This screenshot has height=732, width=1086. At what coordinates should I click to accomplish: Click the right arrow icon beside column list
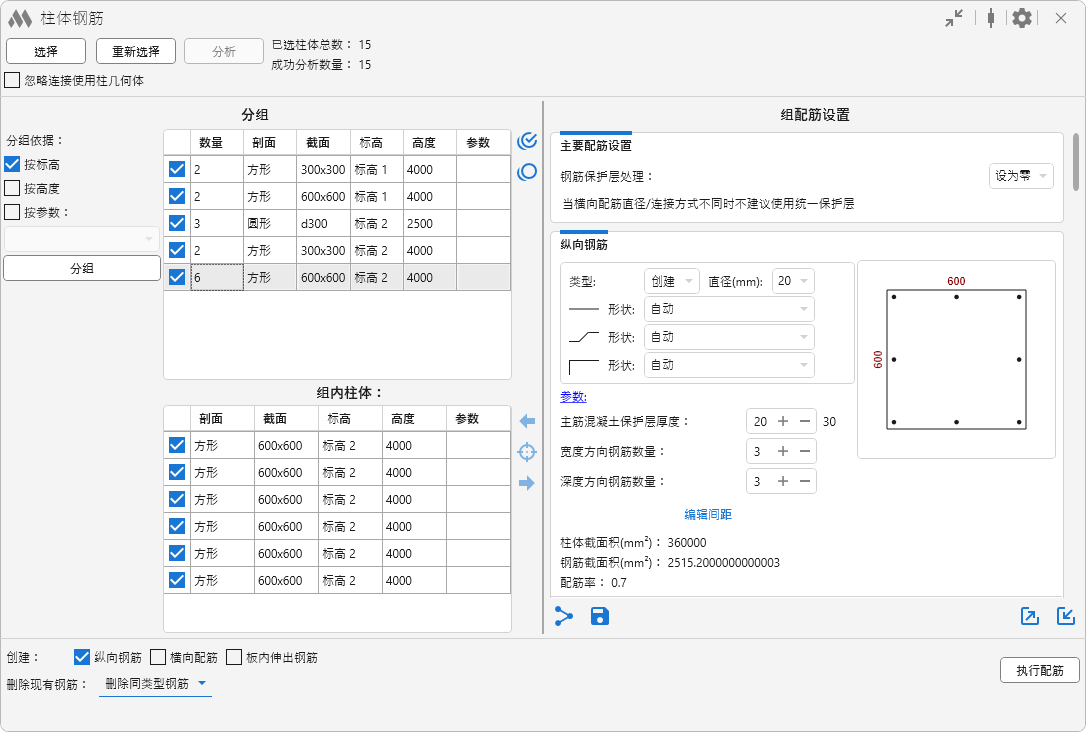pyautogui.click(x=527, y=483)
